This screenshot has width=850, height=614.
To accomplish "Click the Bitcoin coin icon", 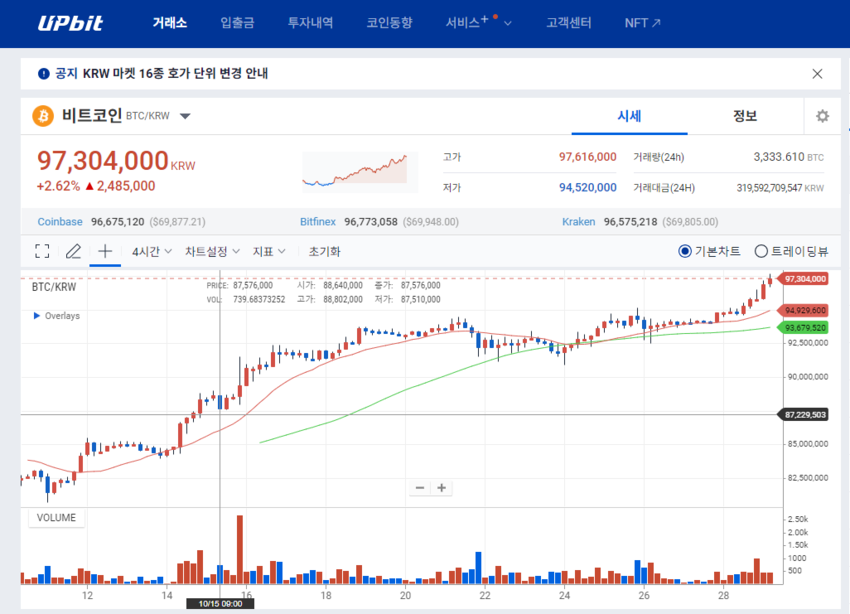I will [x=43, y=116].
